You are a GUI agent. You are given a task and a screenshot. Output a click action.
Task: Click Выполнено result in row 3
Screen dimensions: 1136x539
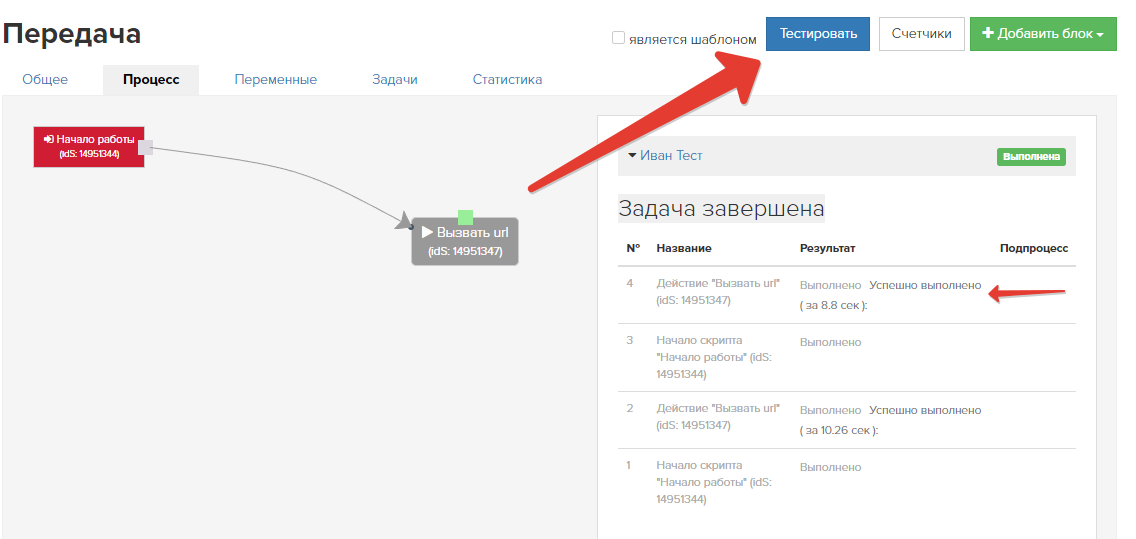(830, 342)
